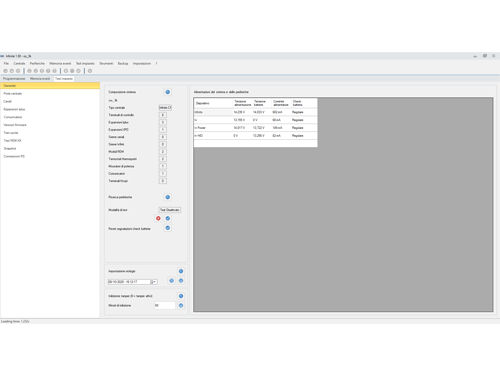Select Canali in the left list
The height and width of the screenshot is (375, 500).
click(50, 101)
